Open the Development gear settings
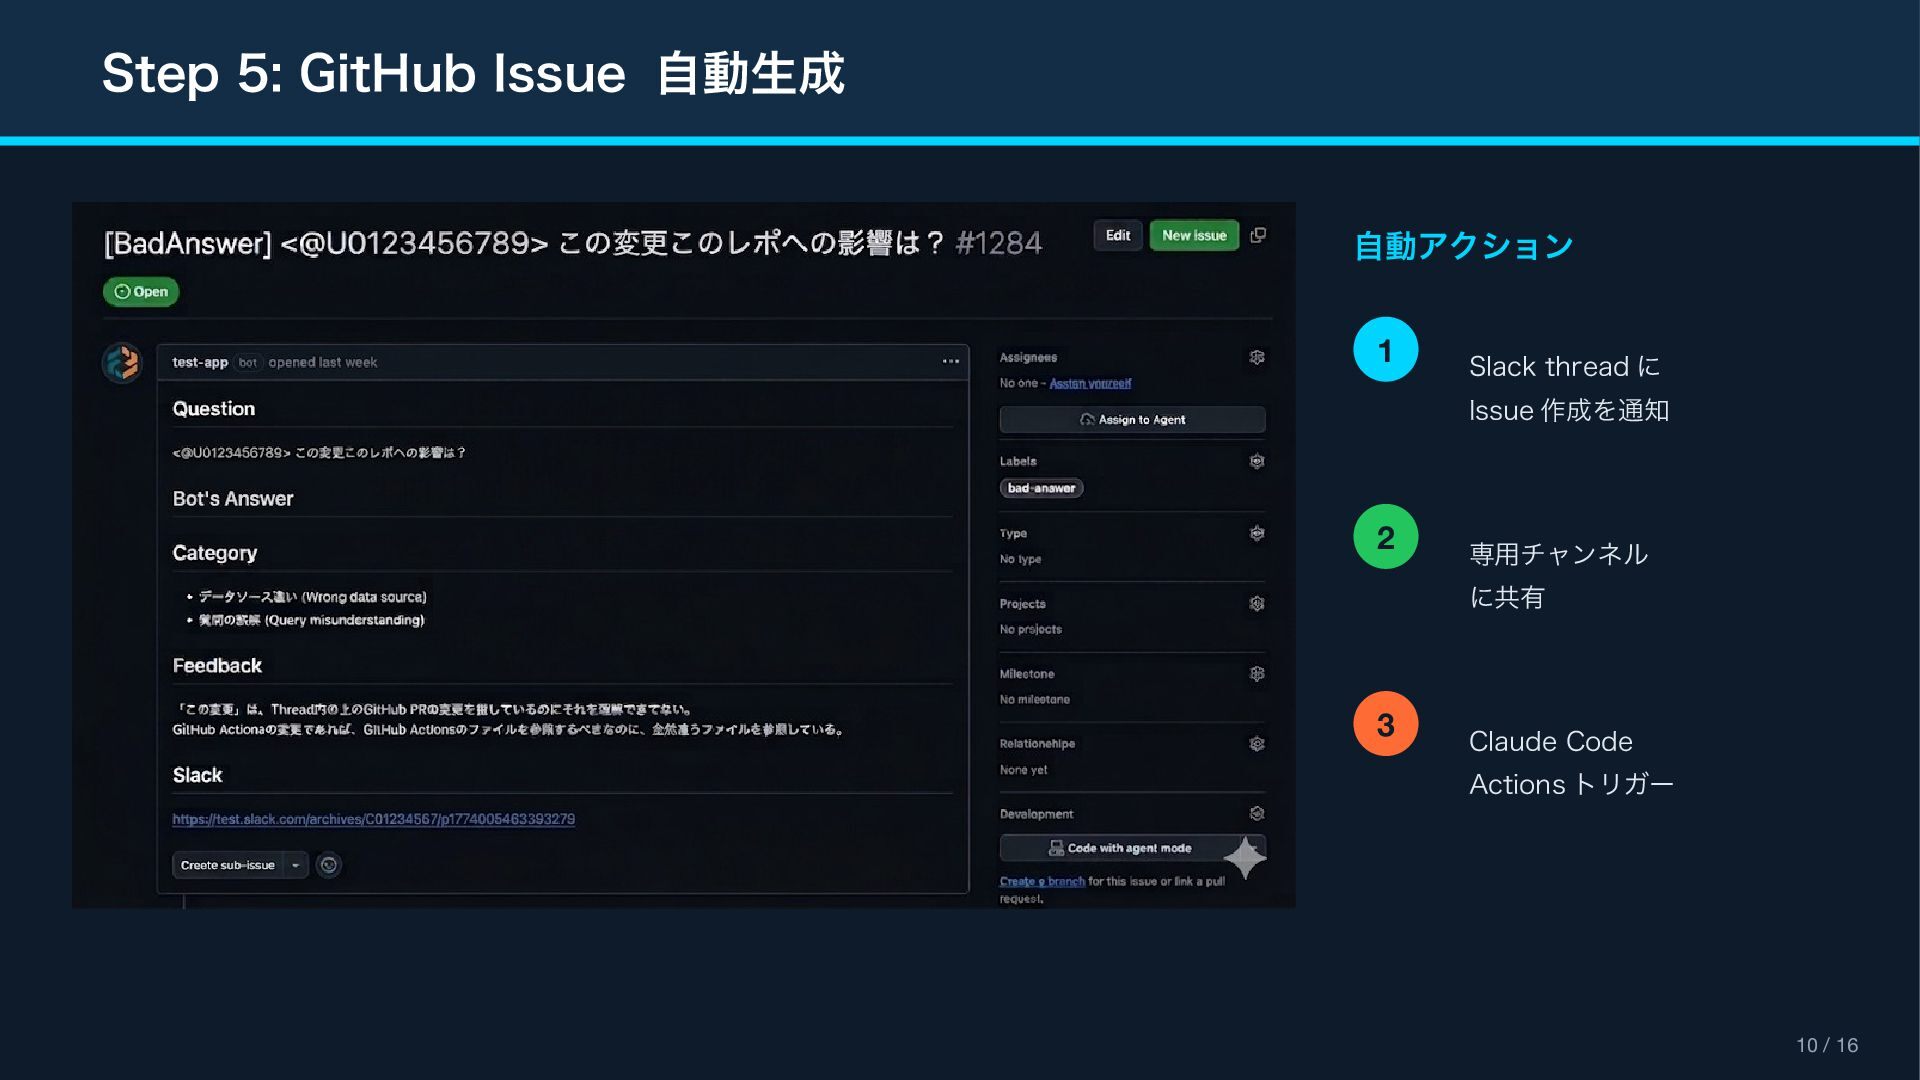The height and width of the screenshot is (1080, 1920). pos(1257,814)
